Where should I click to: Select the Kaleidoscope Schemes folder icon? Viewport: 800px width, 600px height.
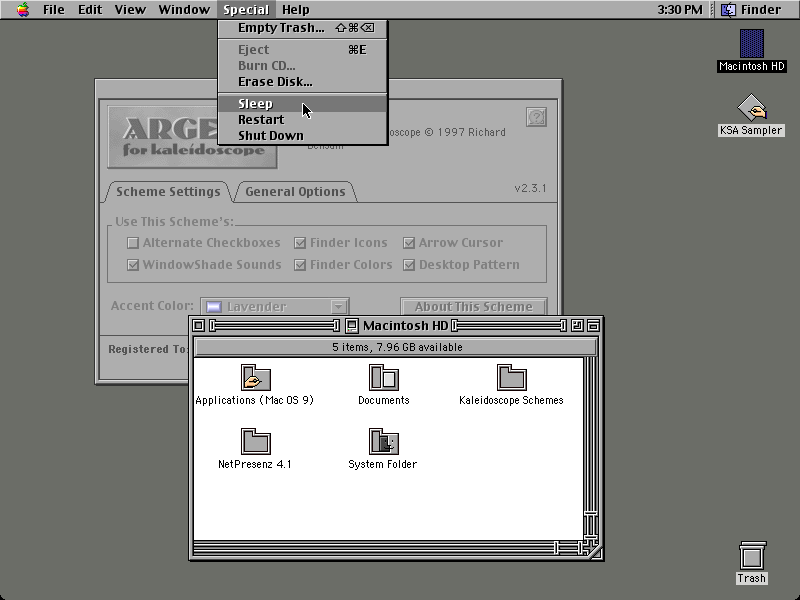[511, 378]
